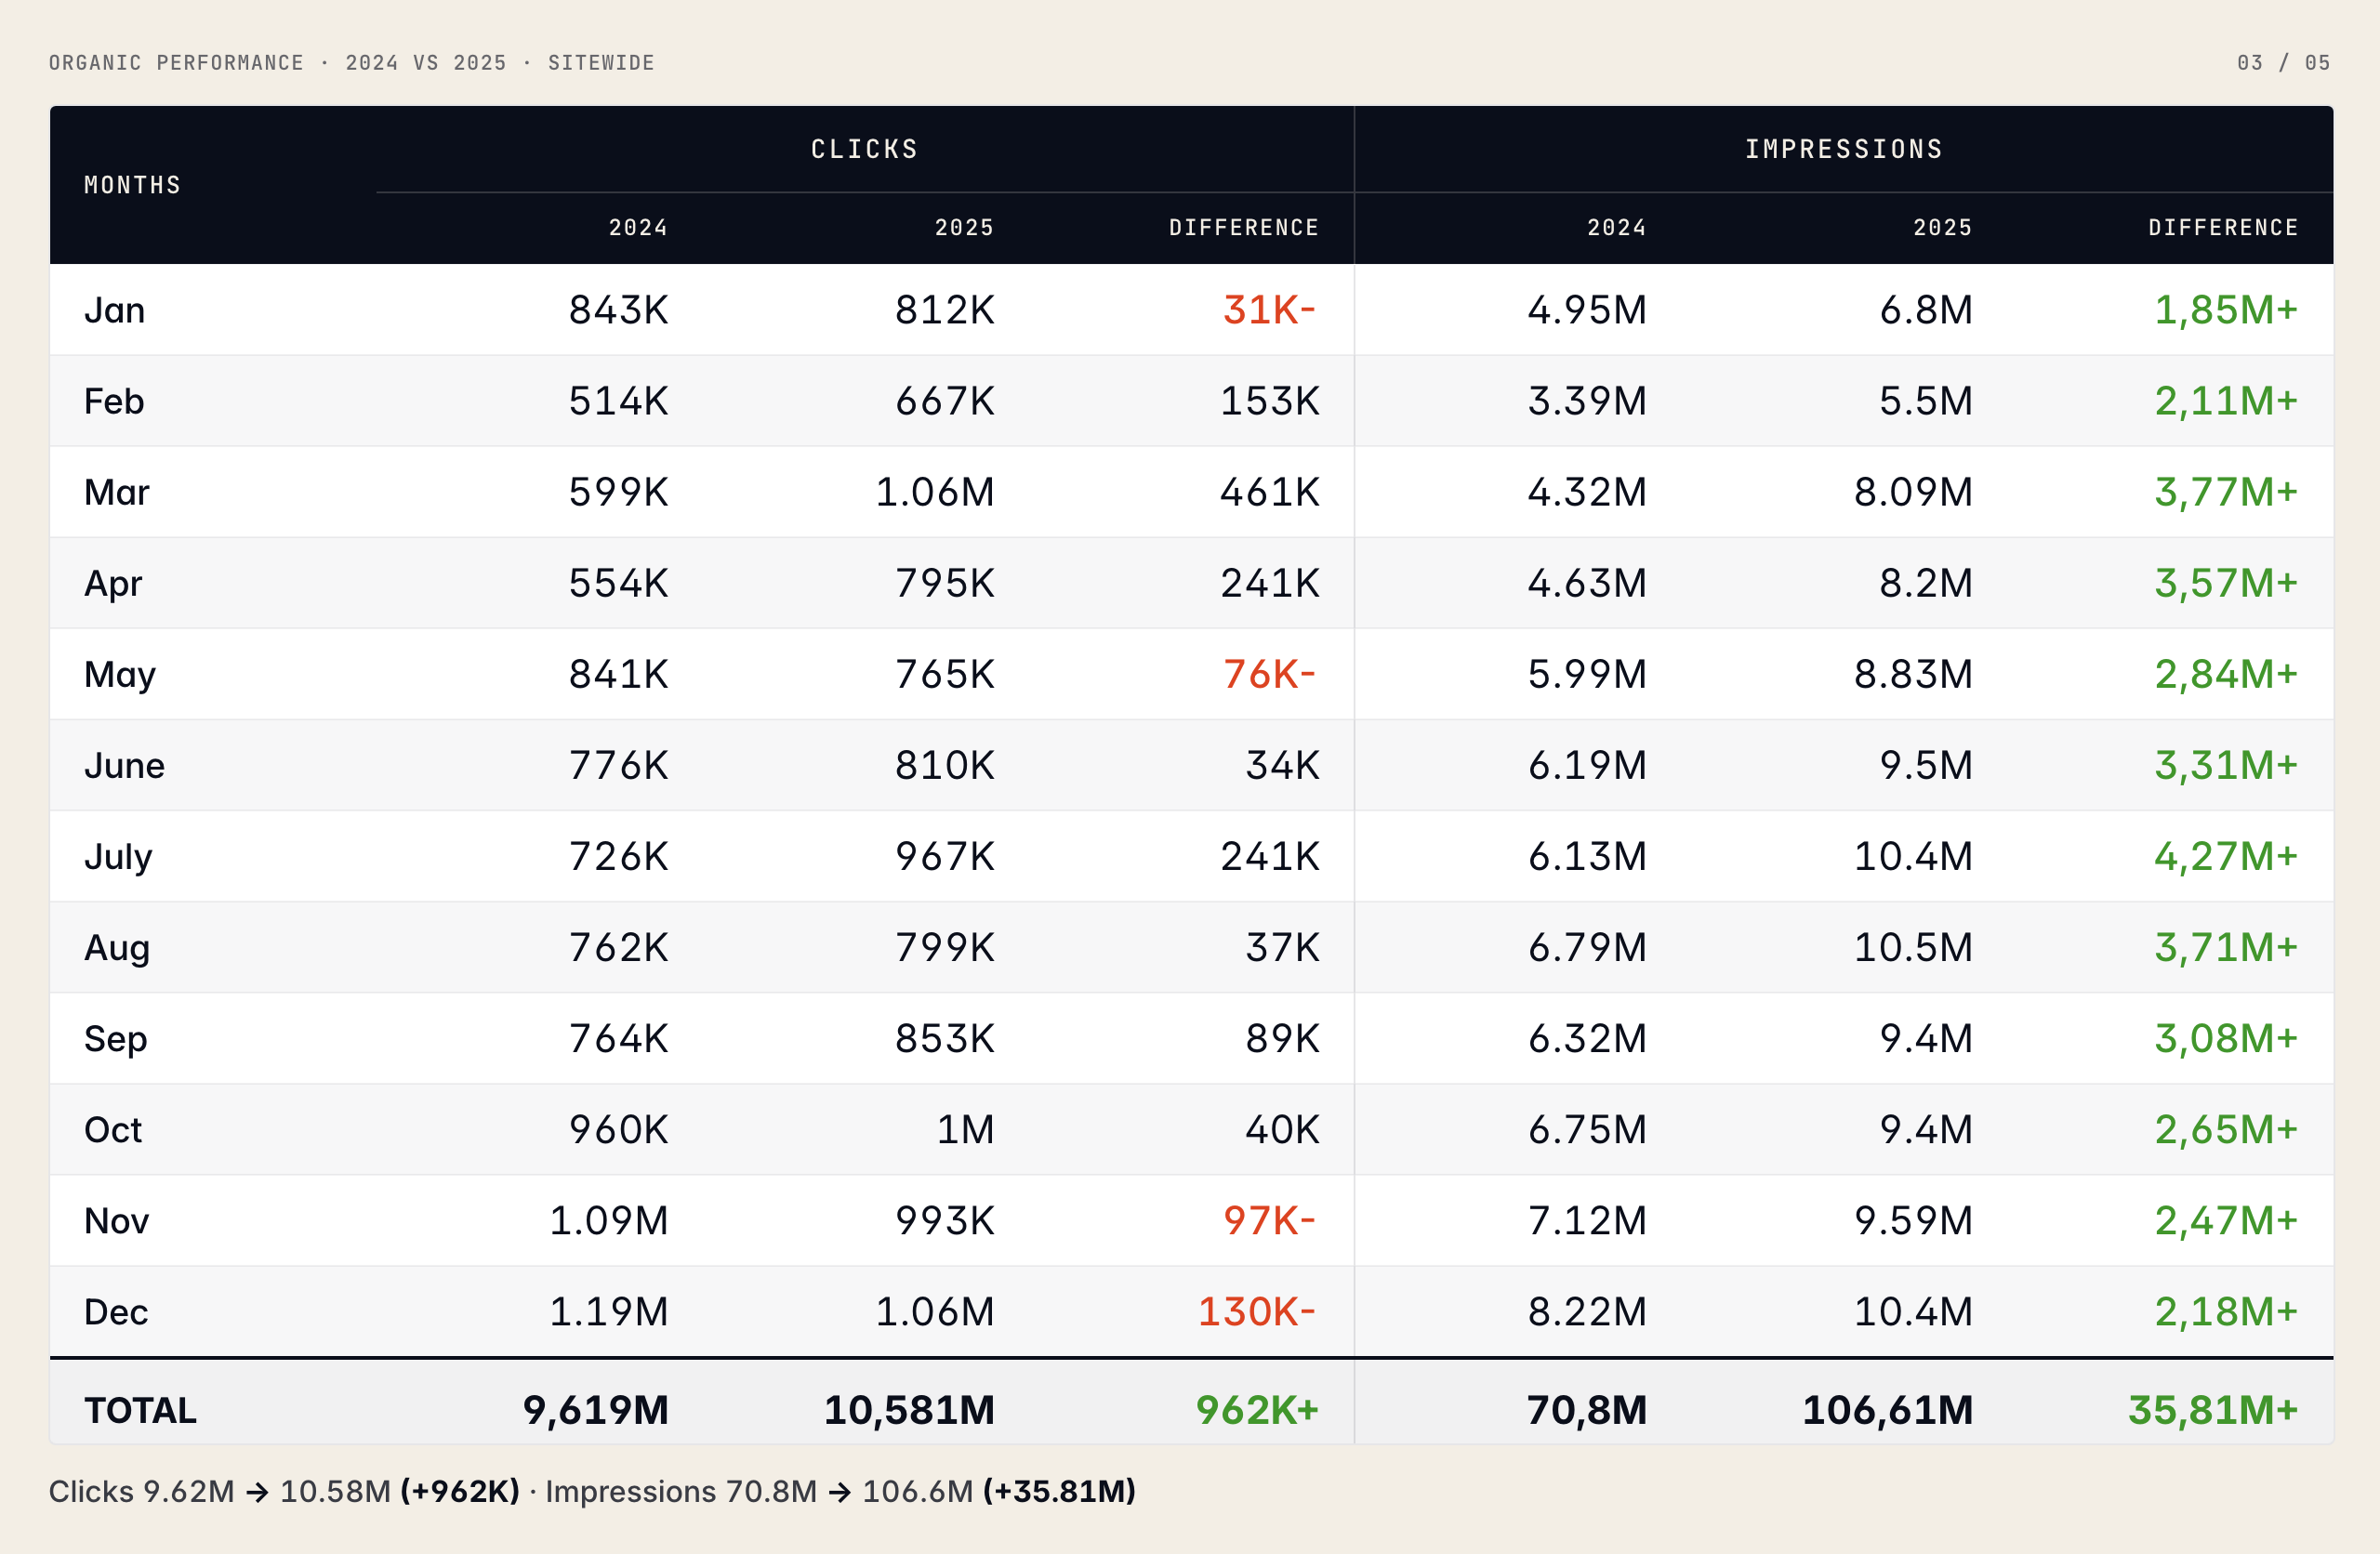Click Feb impressions difference 2,11M+

tap(2225, 401)
